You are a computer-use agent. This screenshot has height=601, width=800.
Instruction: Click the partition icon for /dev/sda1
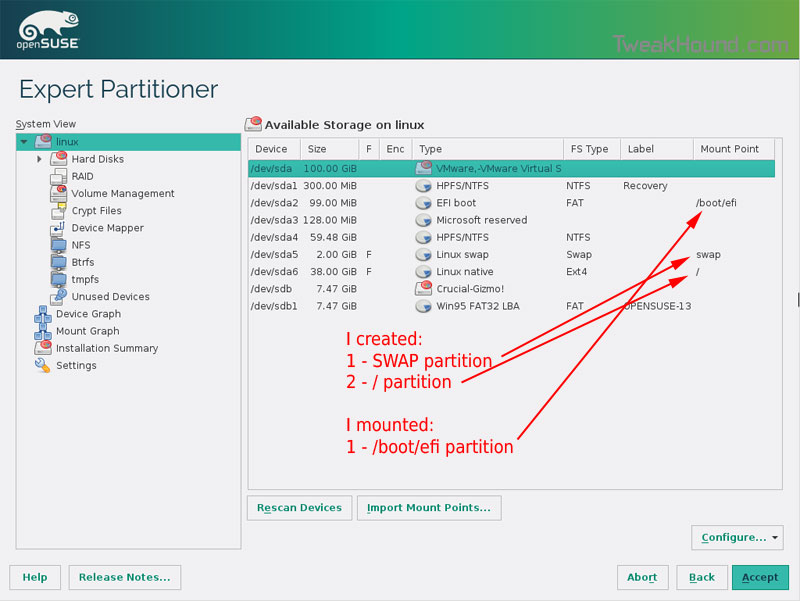point(423,186)
